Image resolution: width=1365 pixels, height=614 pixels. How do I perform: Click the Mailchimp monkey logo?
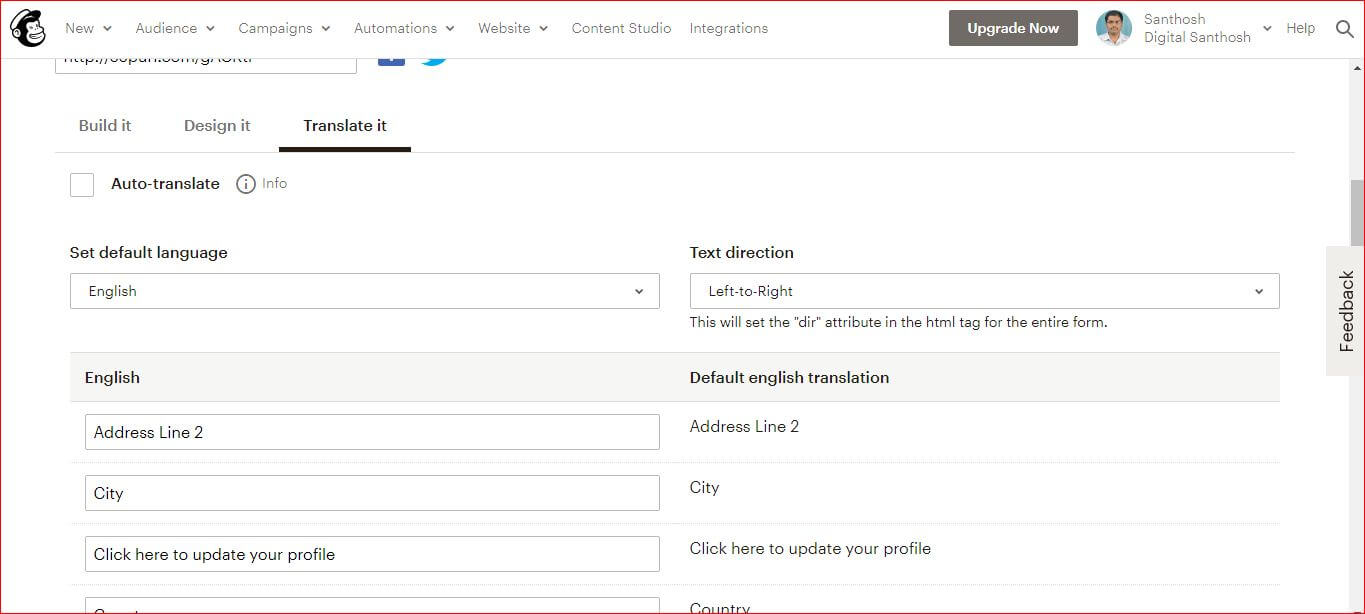[28, 28]
